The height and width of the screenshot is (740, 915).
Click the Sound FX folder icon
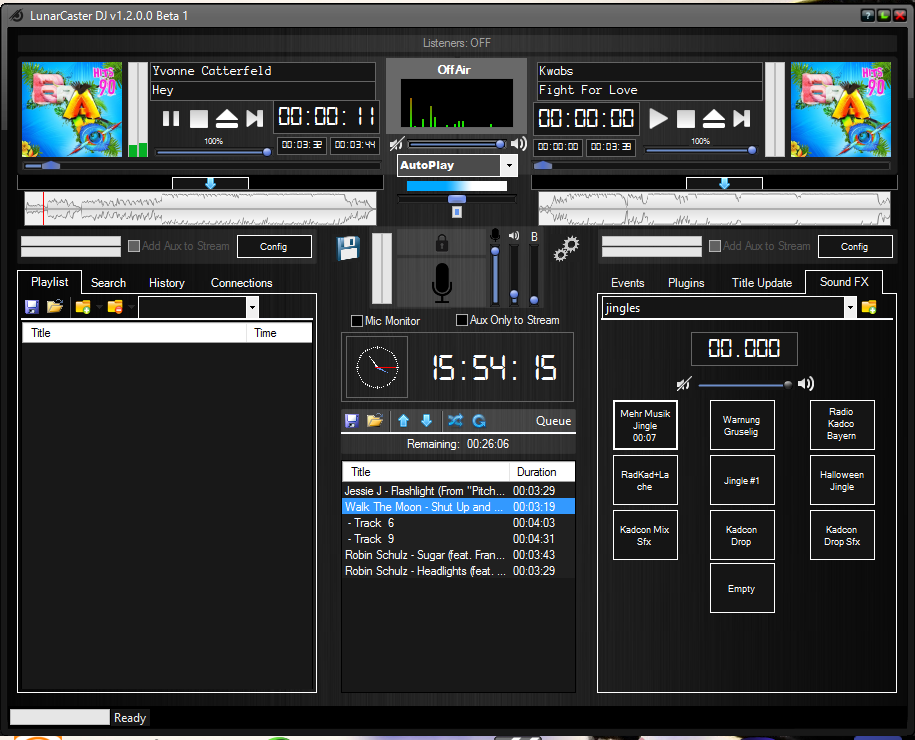869,308
